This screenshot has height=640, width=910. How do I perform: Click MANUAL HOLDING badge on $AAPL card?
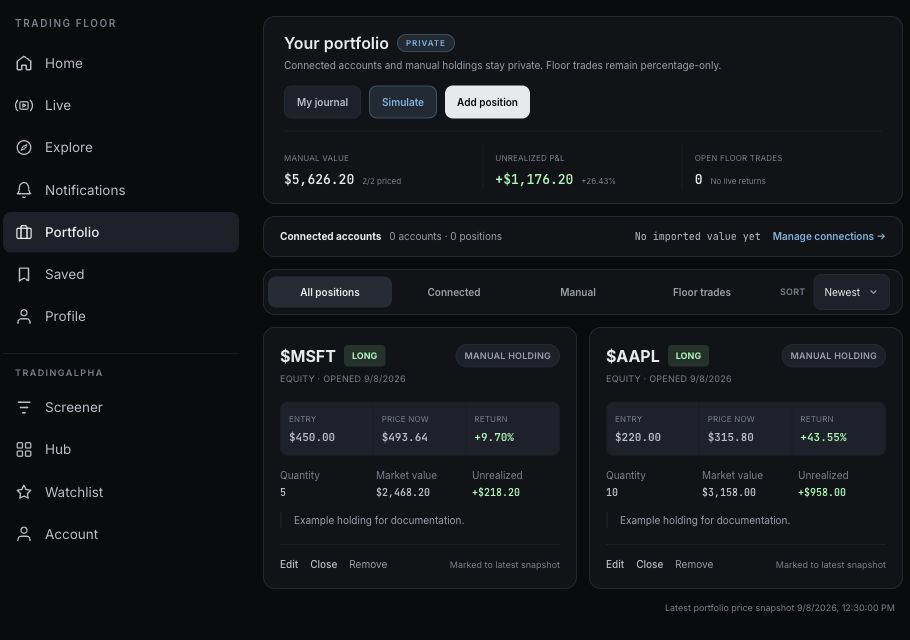pos(833,356)
